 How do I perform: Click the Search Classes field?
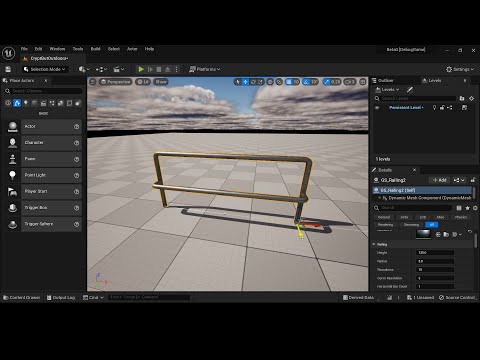tap(43, 91)
